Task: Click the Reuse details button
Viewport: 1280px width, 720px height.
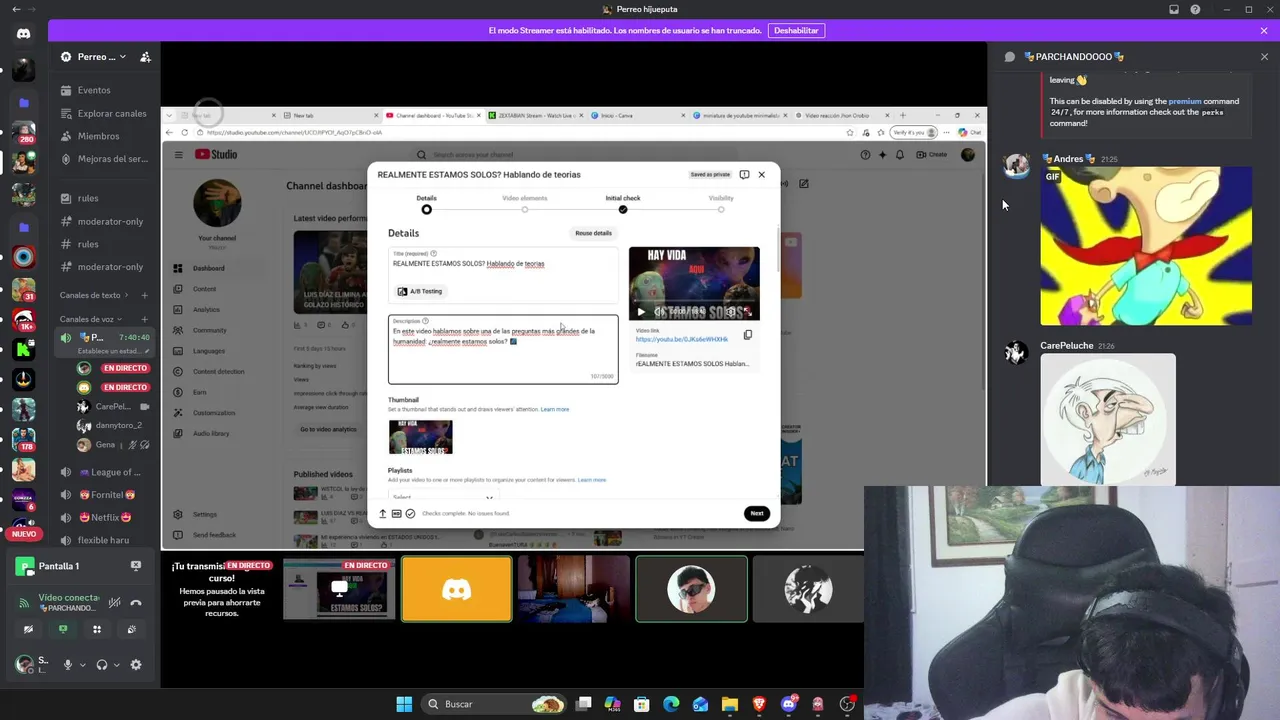Action: 593,233
